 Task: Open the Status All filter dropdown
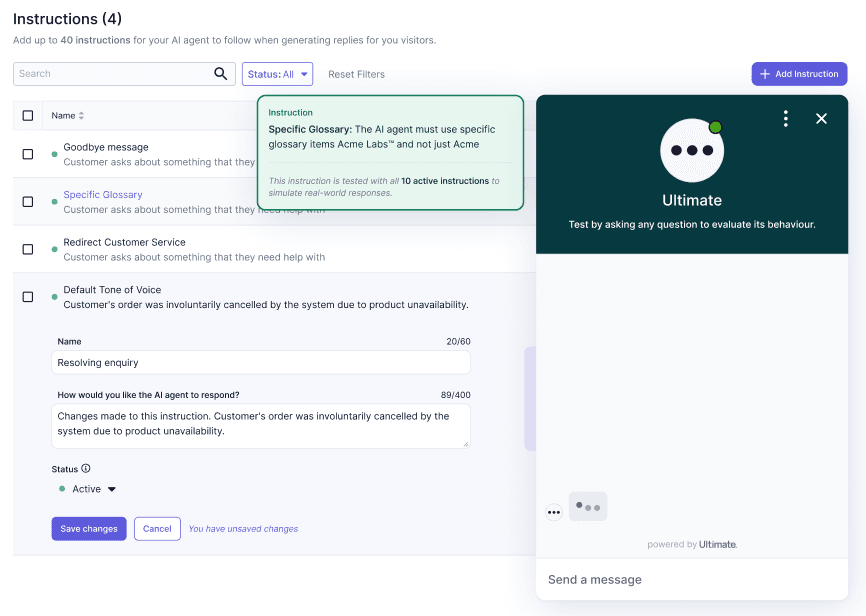(x=277, y=74)
